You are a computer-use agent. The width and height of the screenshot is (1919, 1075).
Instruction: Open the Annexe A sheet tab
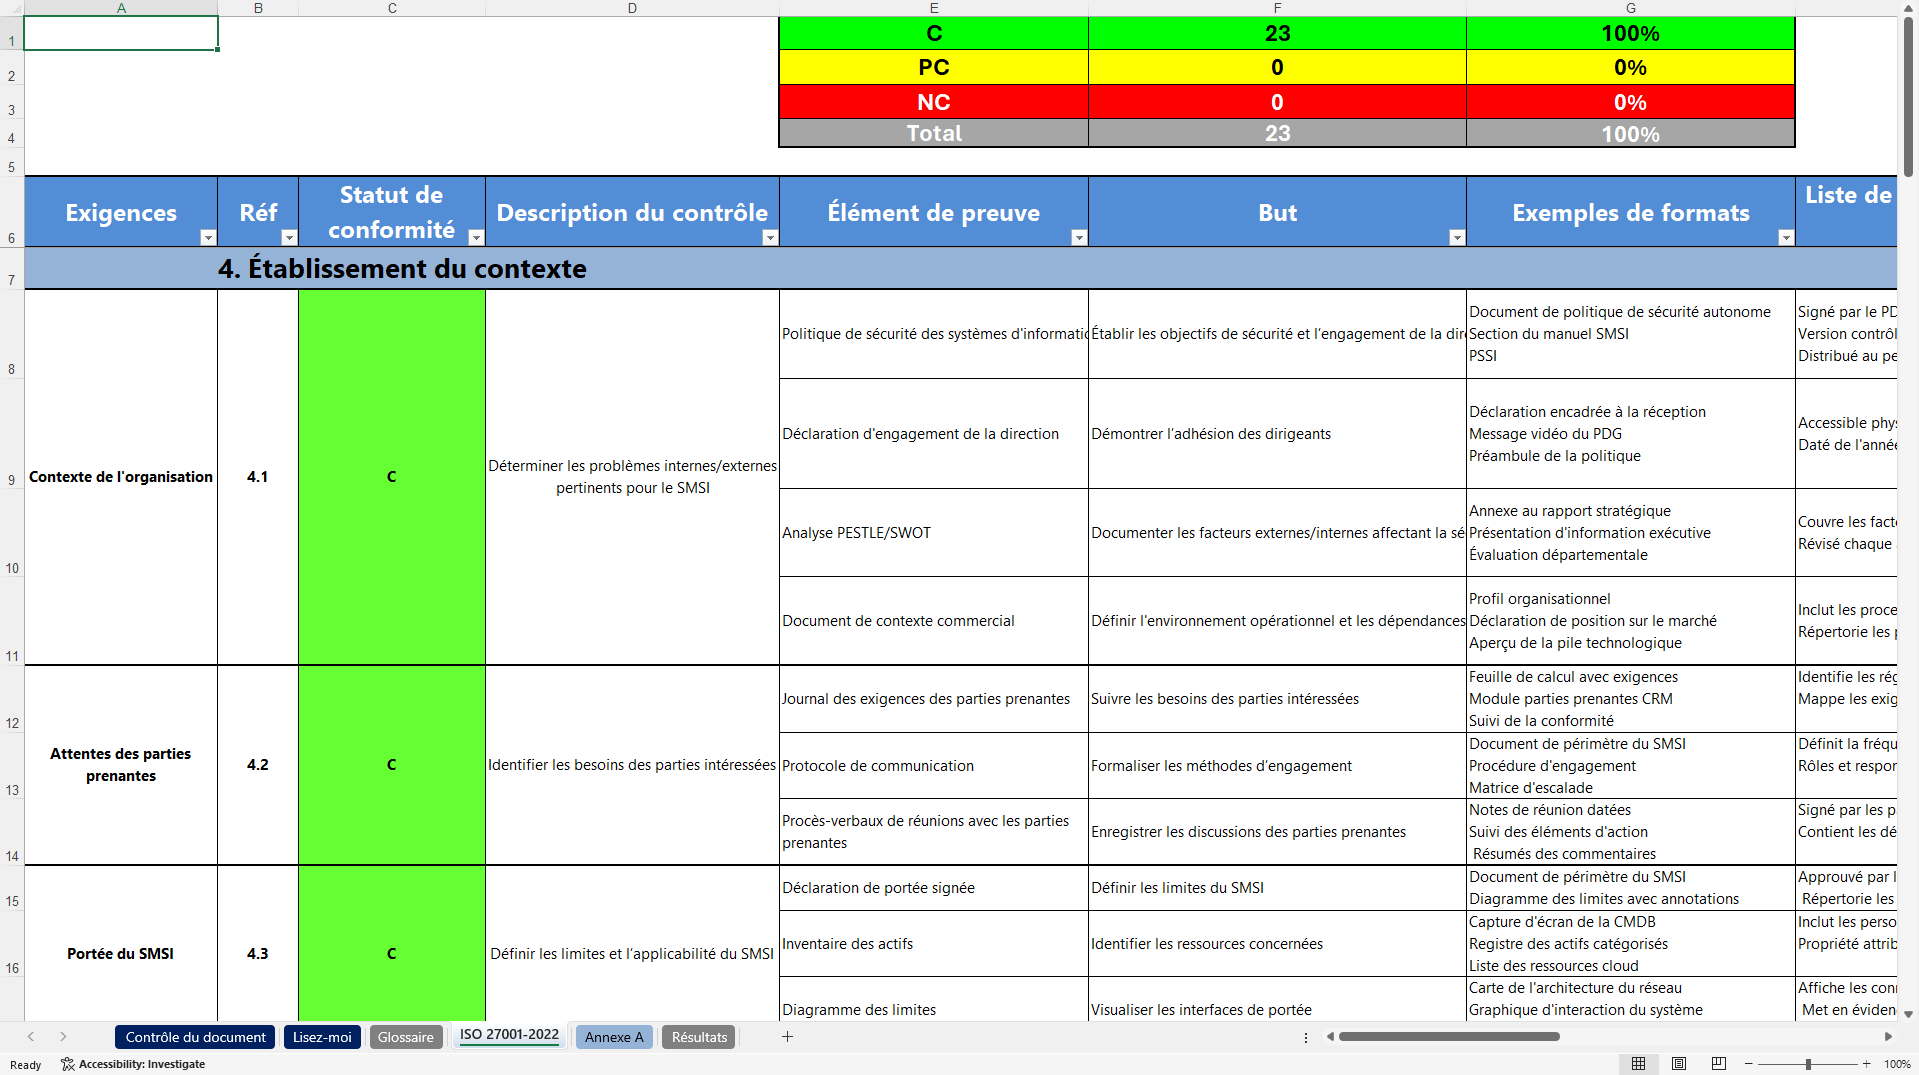(x=614, y=1037)
